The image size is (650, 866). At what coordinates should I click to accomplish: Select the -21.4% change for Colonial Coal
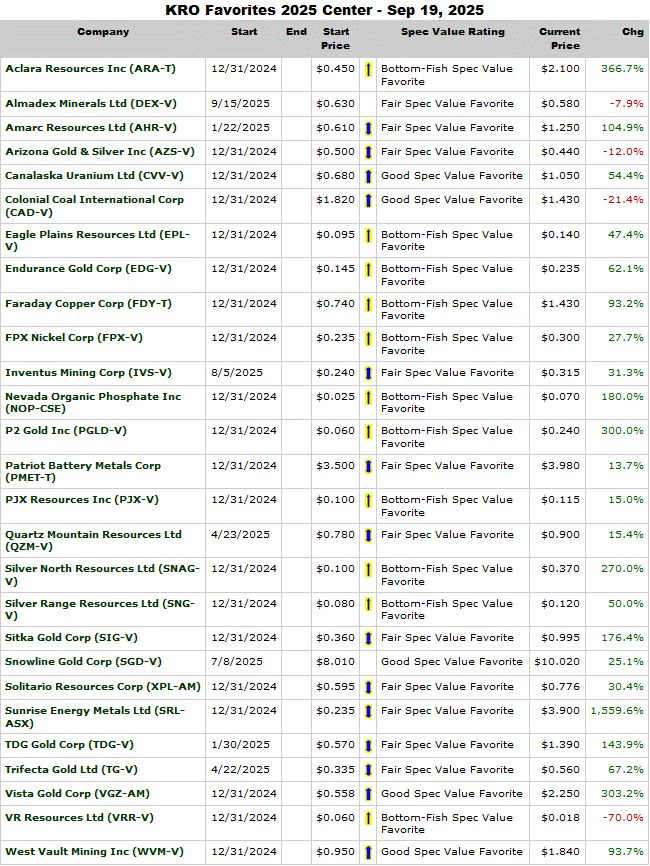click(623, 199)
